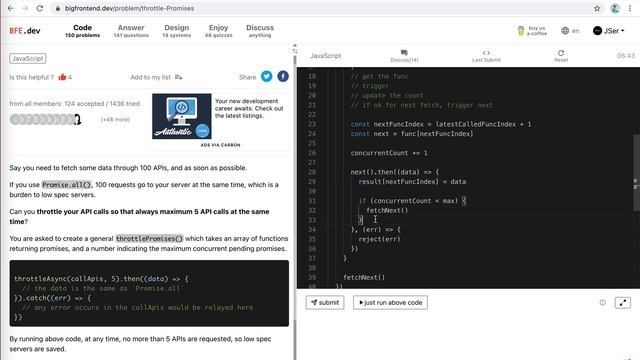The image size is (640, 360).
Task: Click the JavaScript tag label
Action: click(x=28, y=58)
